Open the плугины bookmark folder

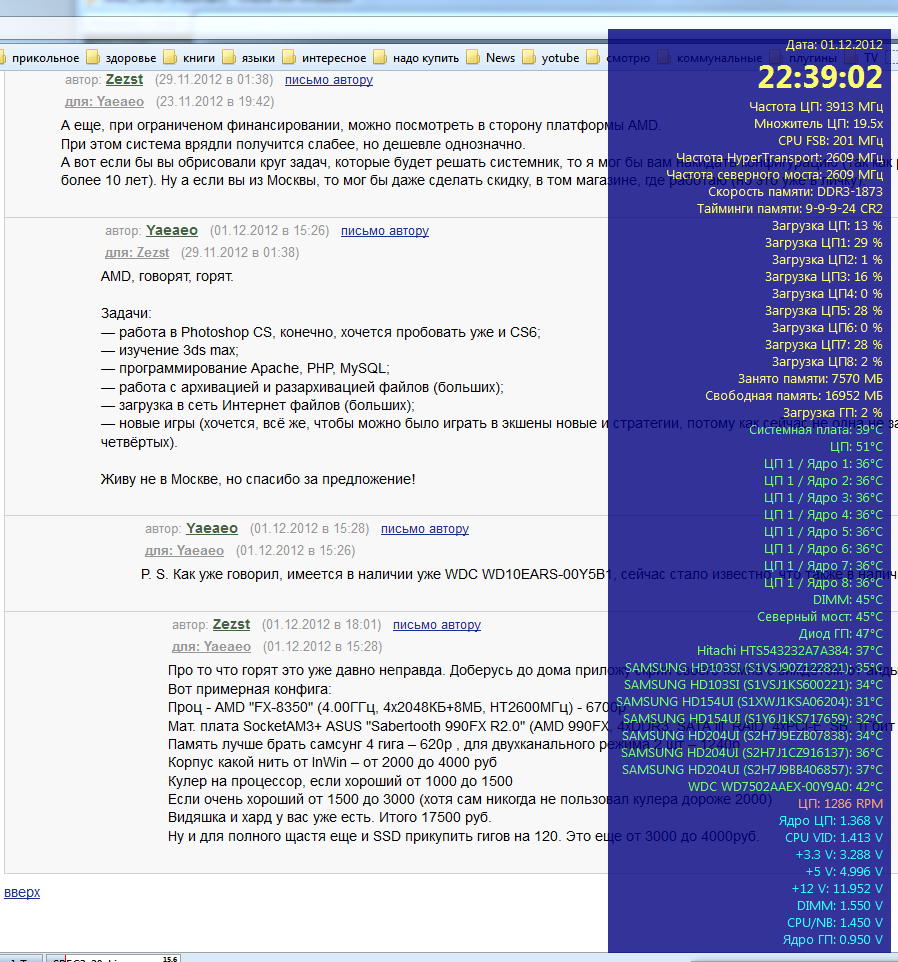pyautogui.click(x=804, y=58)
